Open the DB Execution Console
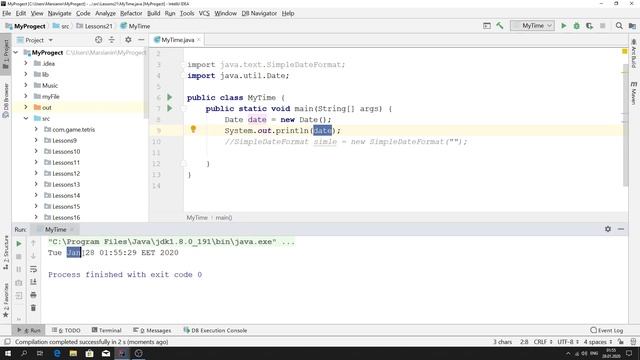 click(215, 330)
